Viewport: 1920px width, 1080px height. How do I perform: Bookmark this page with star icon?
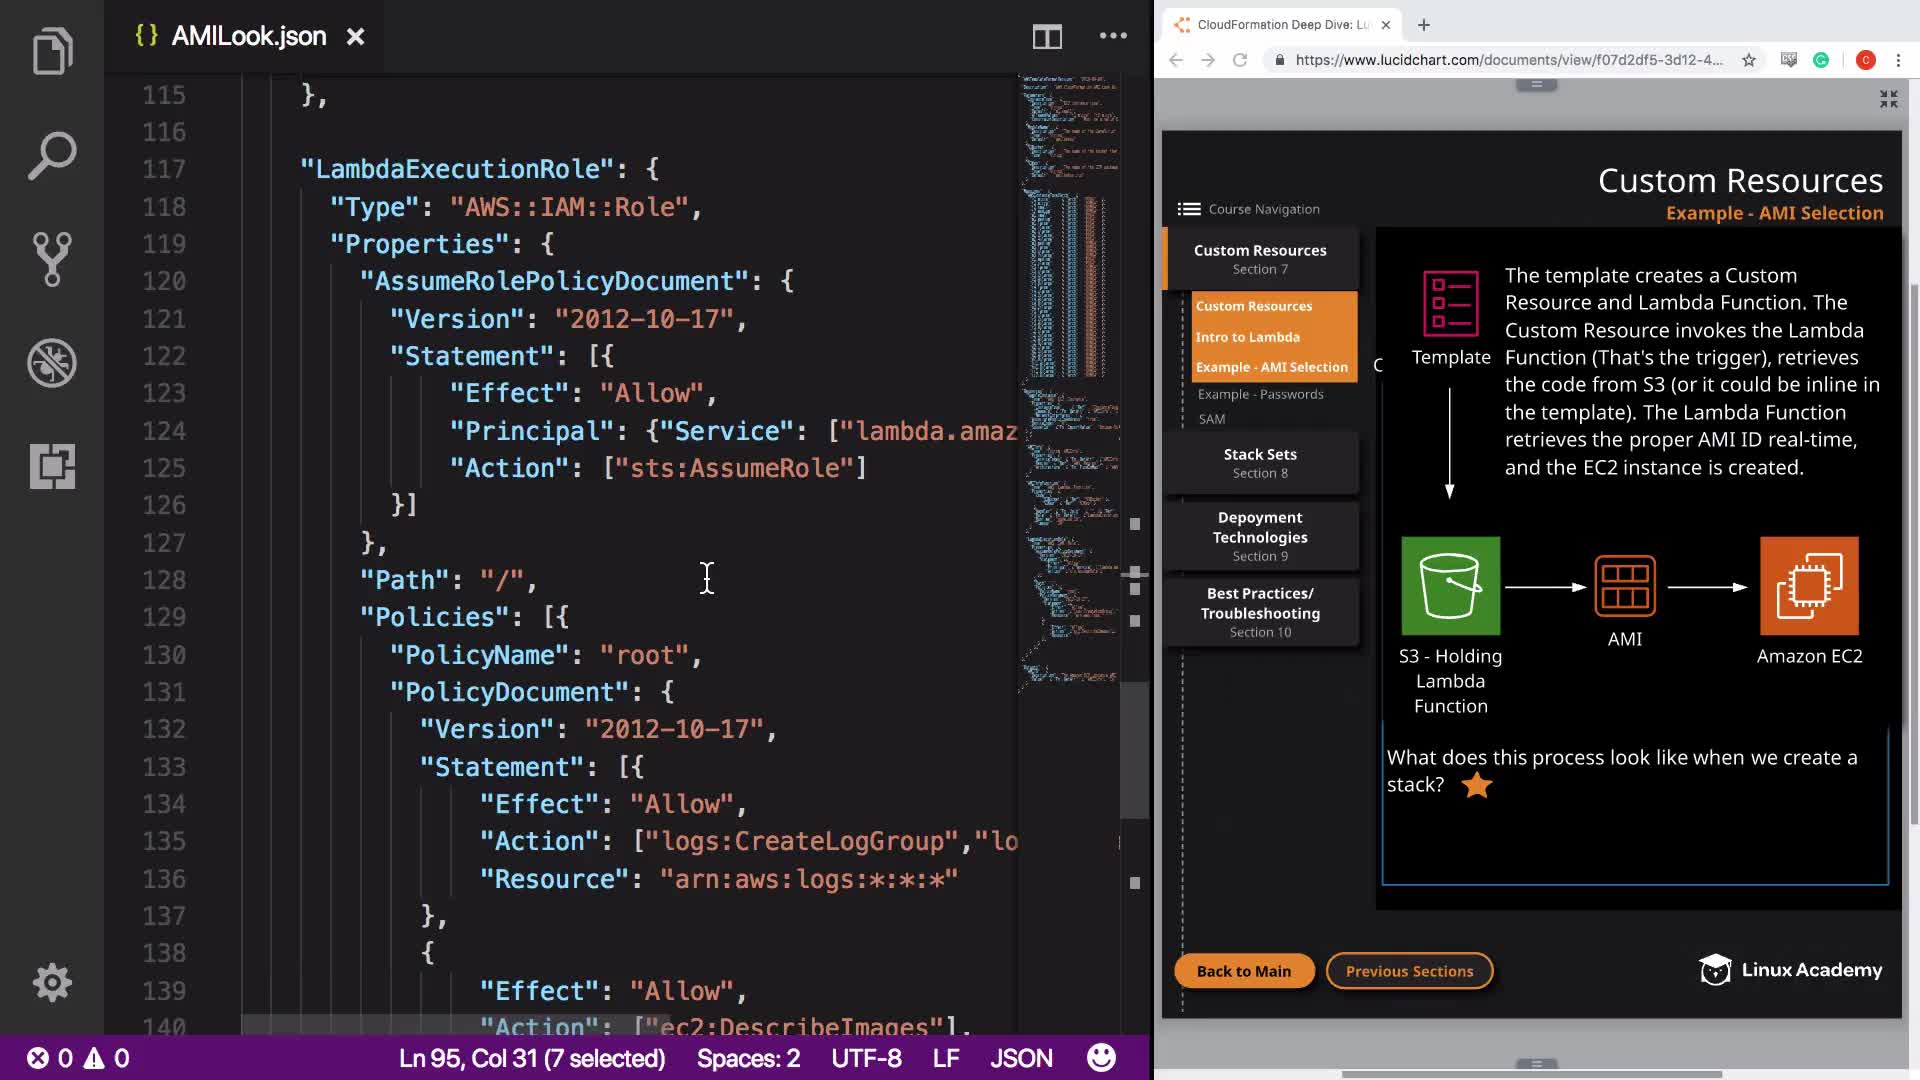coord(1749,60)
